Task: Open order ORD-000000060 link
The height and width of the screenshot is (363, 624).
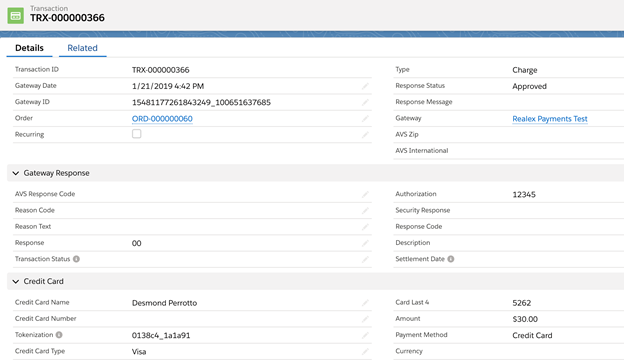Action: (162, 119)
